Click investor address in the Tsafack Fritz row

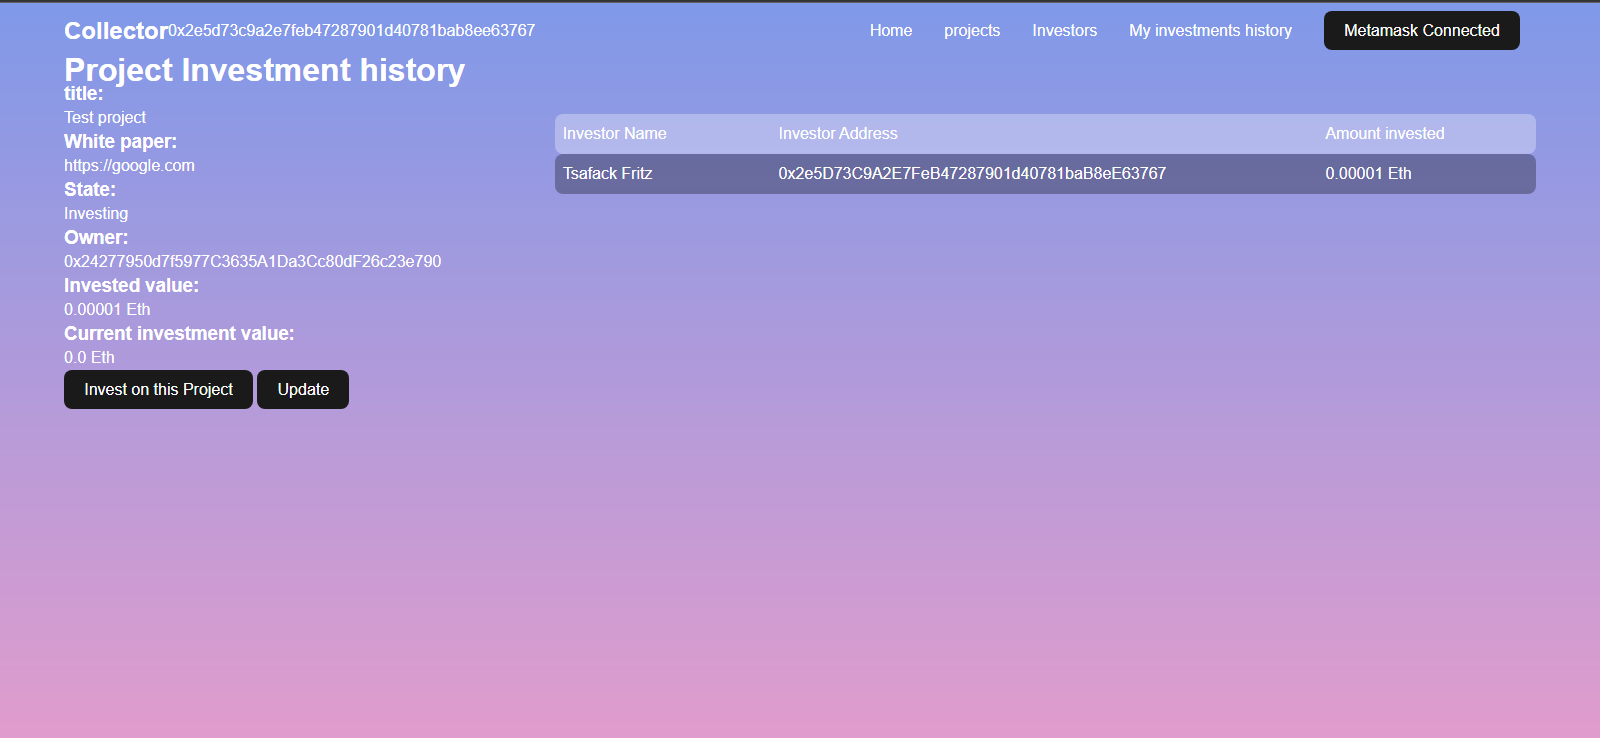click(x=972, y=174)
